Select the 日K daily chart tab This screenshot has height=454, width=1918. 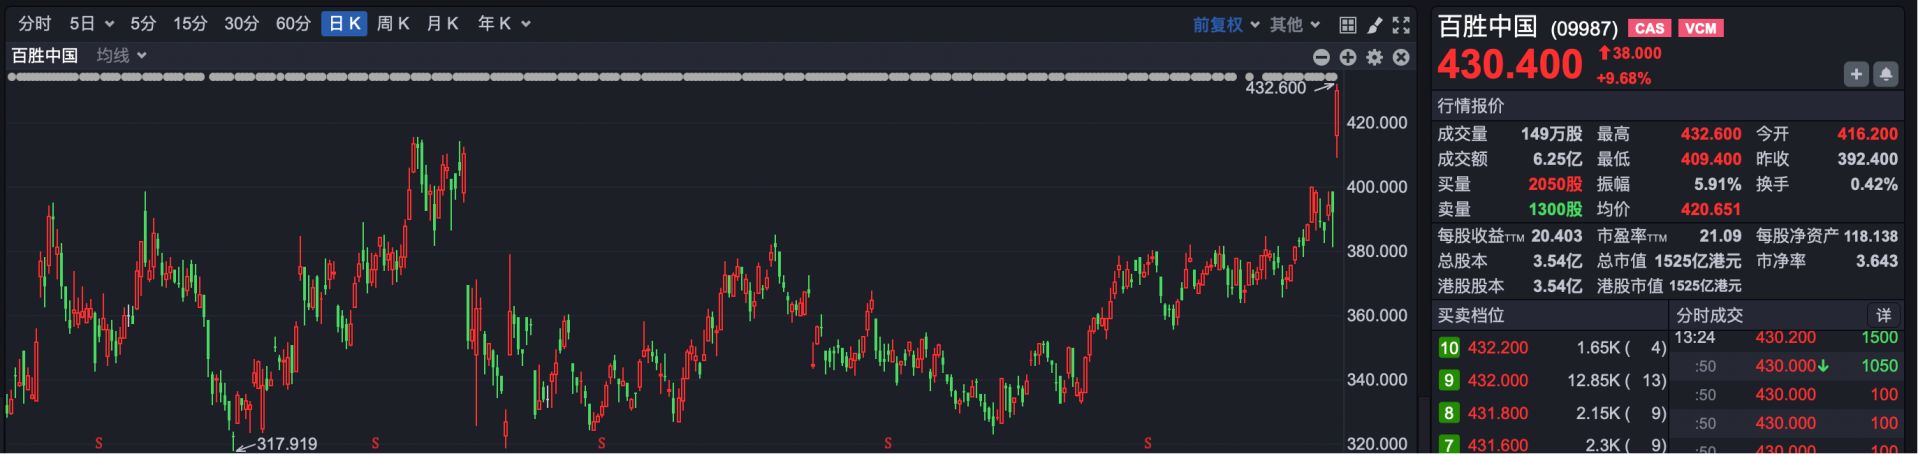tap(345, 24)
